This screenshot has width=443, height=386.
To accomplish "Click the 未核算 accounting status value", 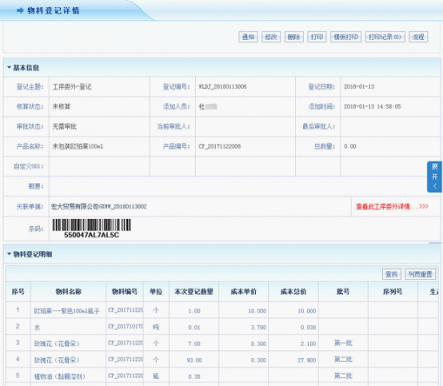I will tap(61, 107).
